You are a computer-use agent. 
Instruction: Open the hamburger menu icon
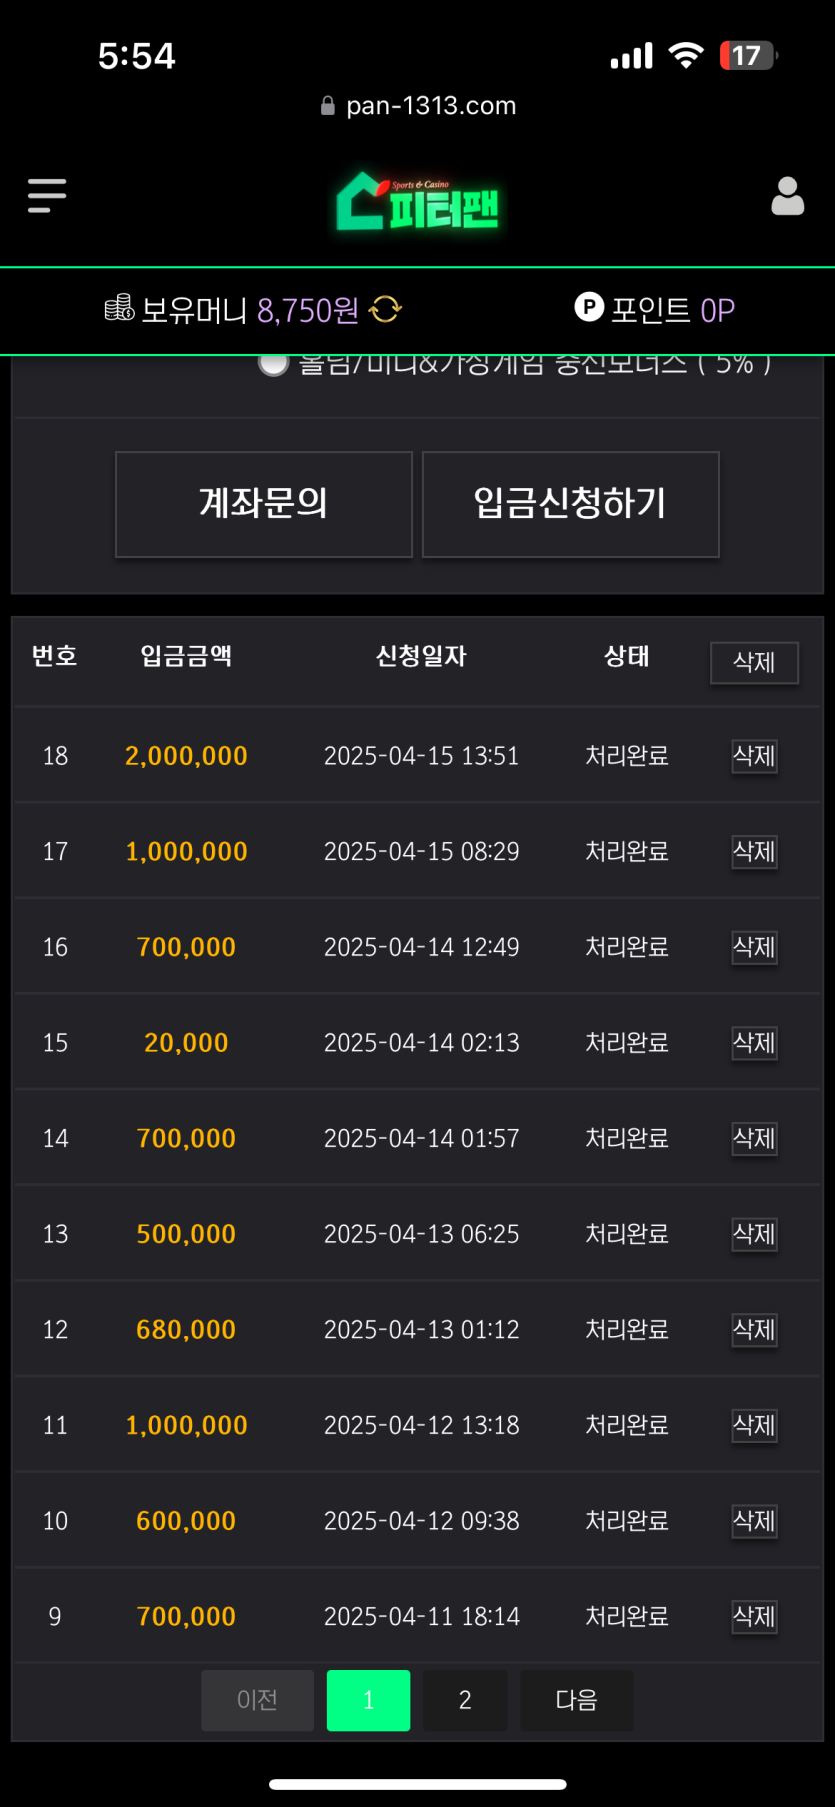(x=47, y=196)
